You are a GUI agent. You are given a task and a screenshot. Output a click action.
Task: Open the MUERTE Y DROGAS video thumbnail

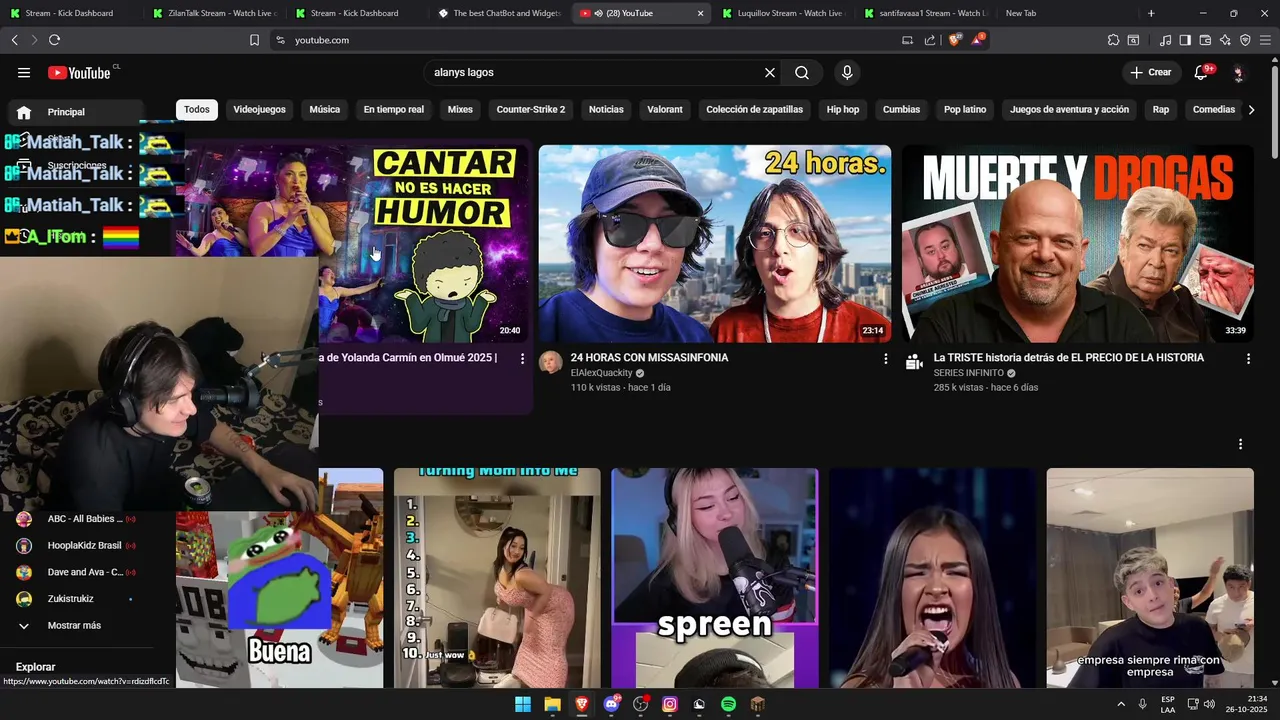1078,244
